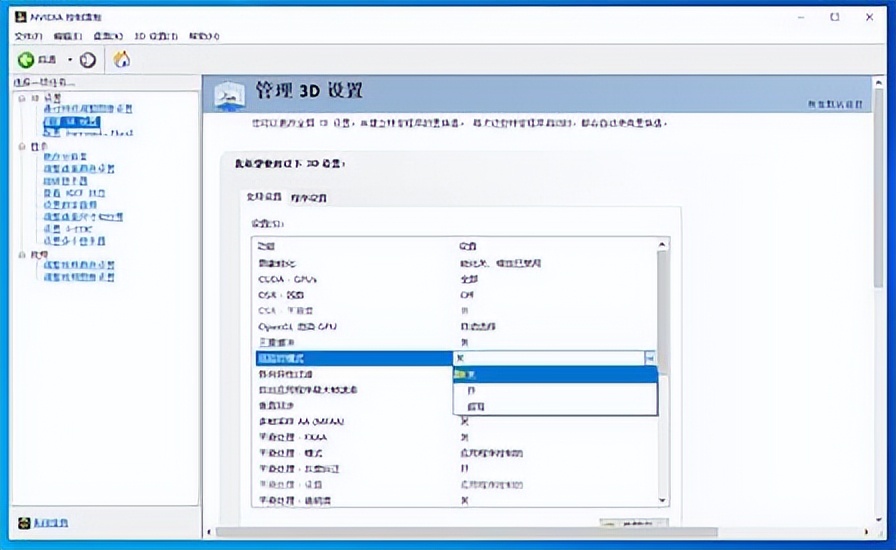Open Configure Surround, PhysX tree link
This screenshot has height=550, width=896.
click(x=88, y=133)
